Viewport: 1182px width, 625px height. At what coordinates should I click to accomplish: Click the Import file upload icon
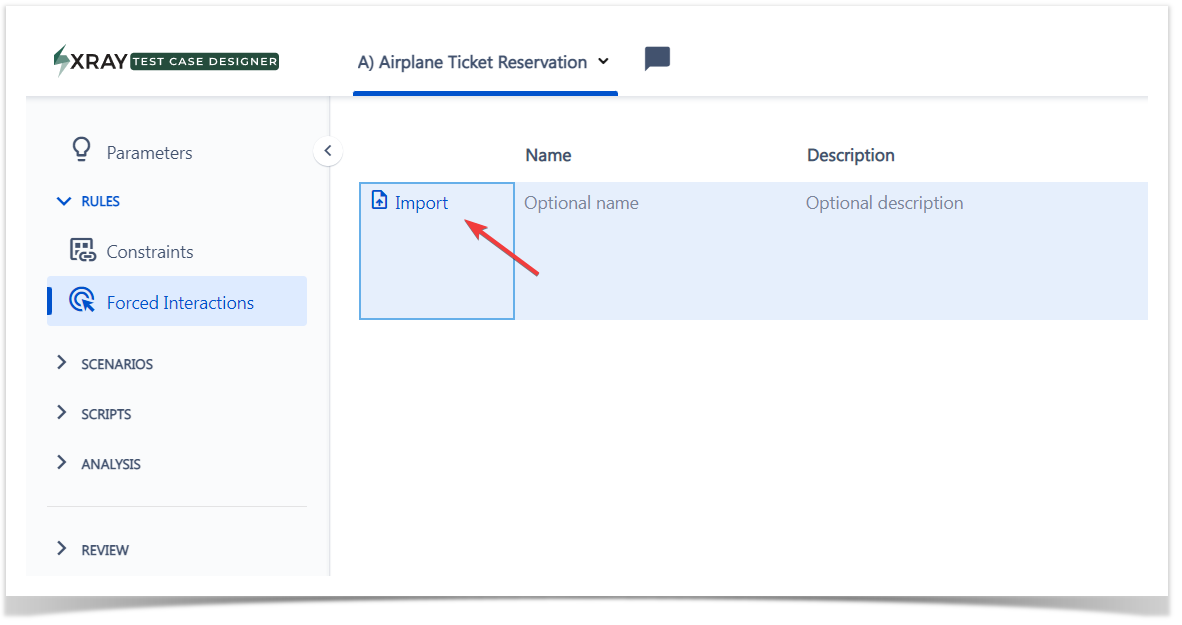pos(380,200)
